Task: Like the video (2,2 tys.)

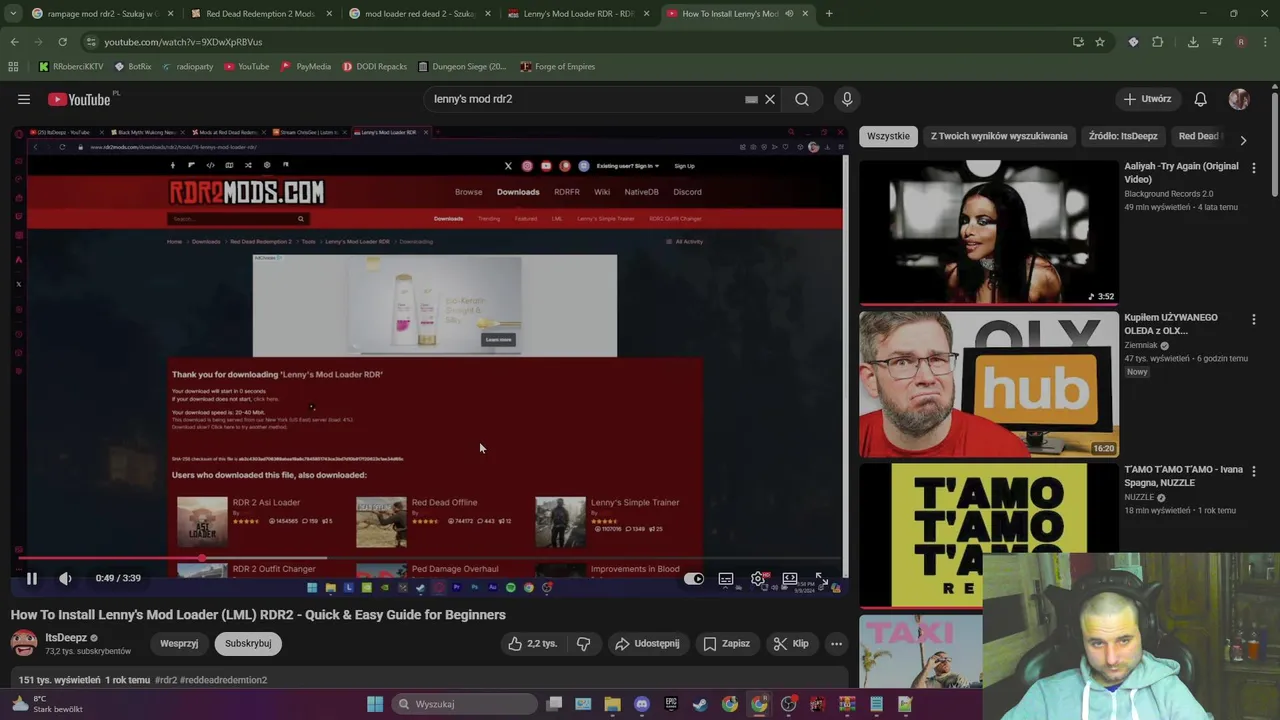Action: [532, 644]
